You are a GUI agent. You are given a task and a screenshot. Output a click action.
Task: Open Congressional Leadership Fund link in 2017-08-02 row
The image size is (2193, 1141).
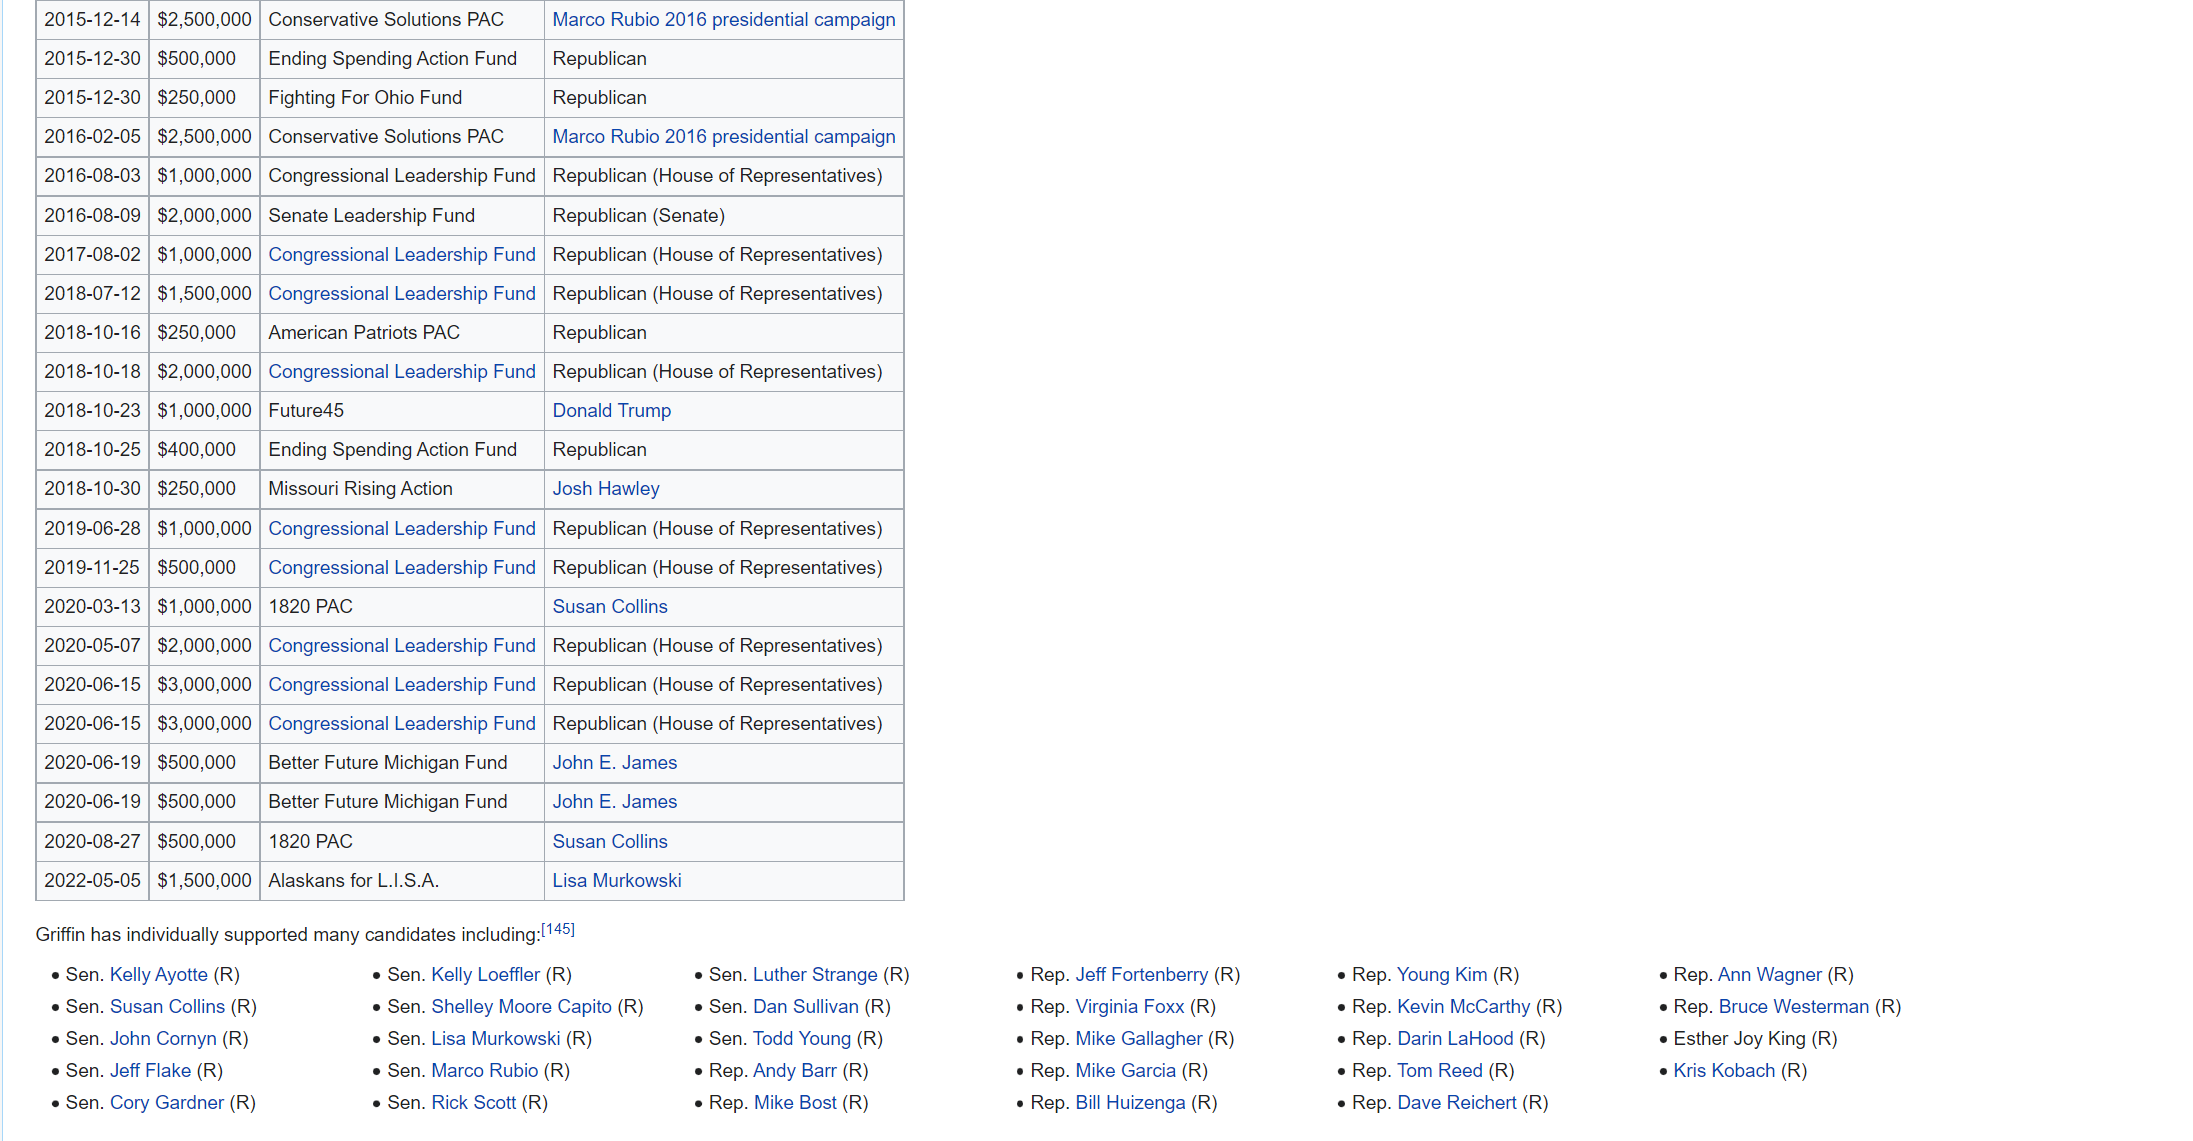pyautogui.click(x=402, y=254)
